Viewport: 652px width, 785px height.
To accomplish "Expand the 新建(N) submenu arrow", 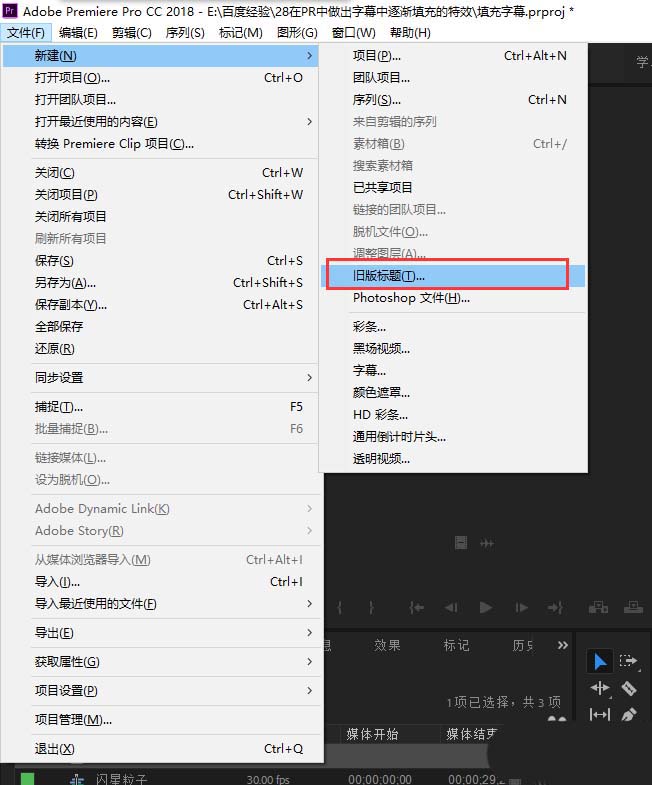I will coord(309,56).
